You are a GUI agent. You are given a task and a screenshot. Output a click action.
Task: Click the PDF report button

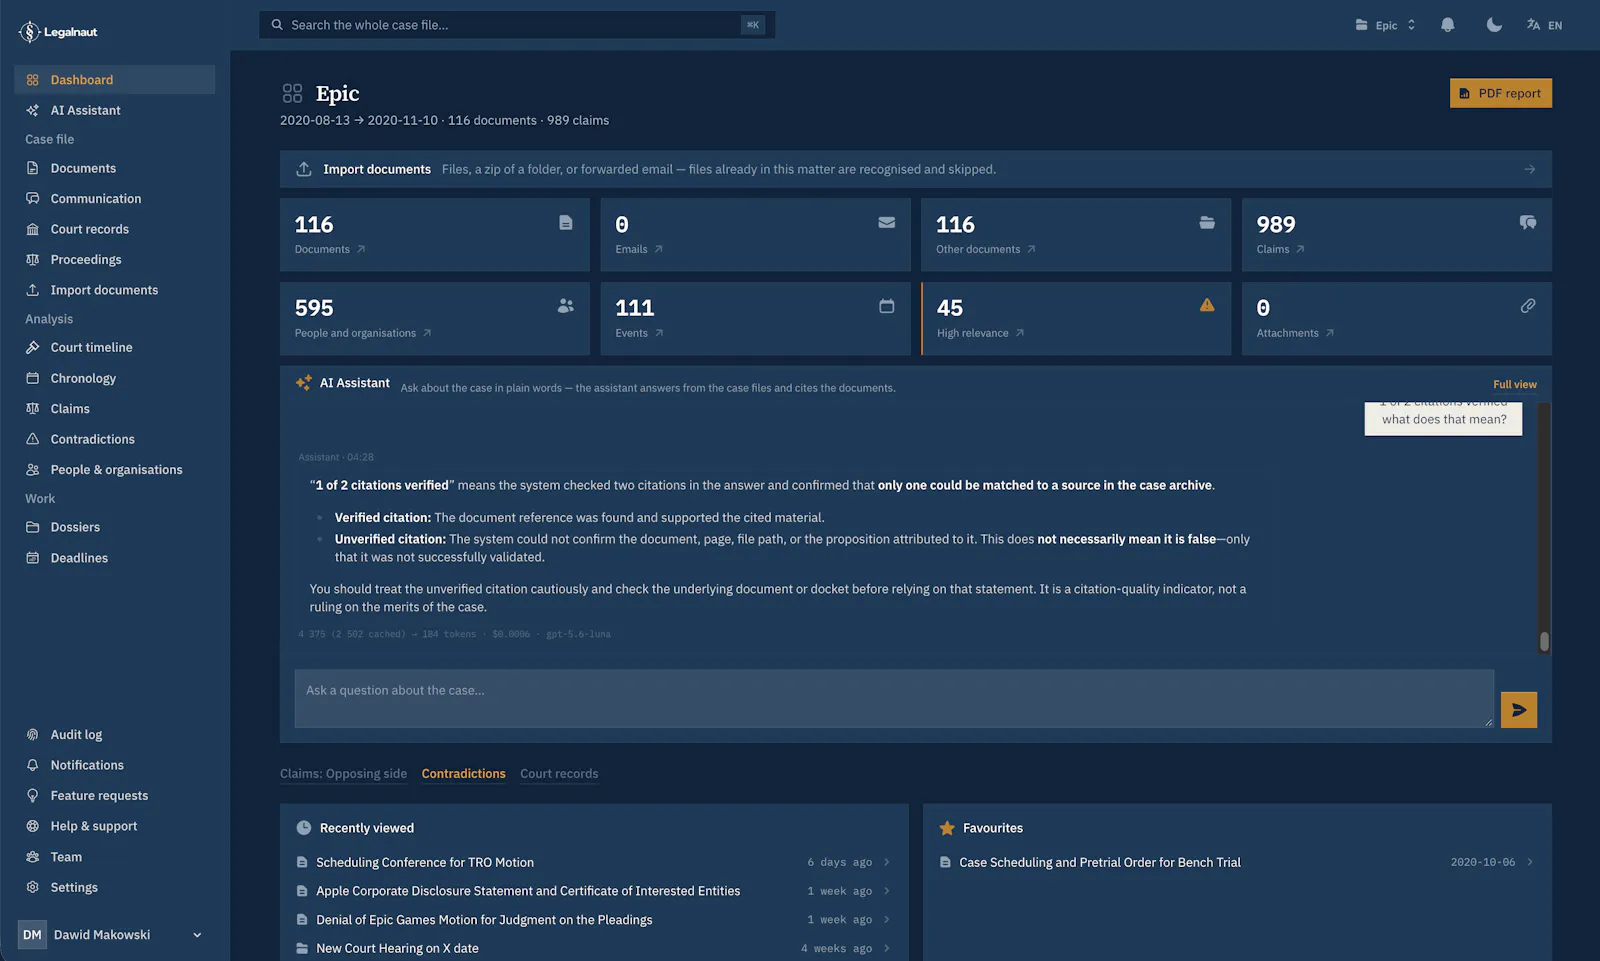(x=1500, y=93)
